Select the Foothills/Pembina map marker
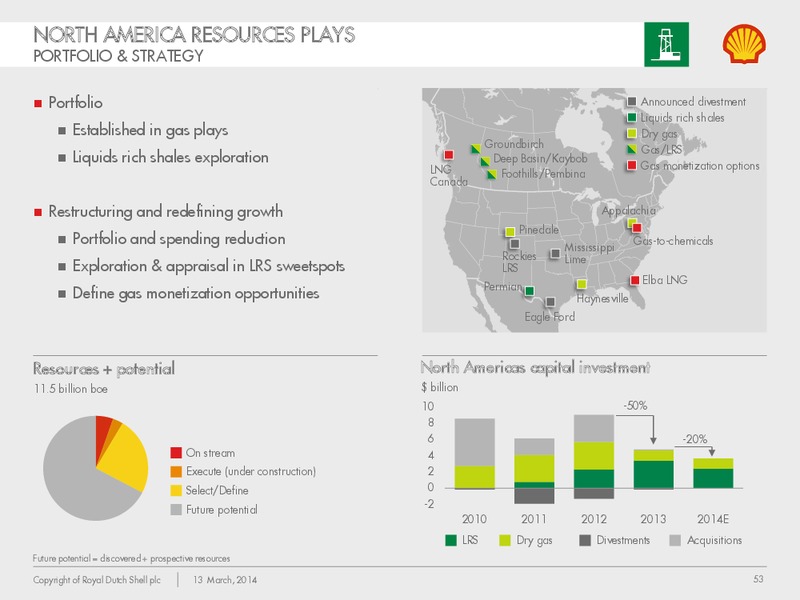800x600 pixels. [x=492, y=174]
